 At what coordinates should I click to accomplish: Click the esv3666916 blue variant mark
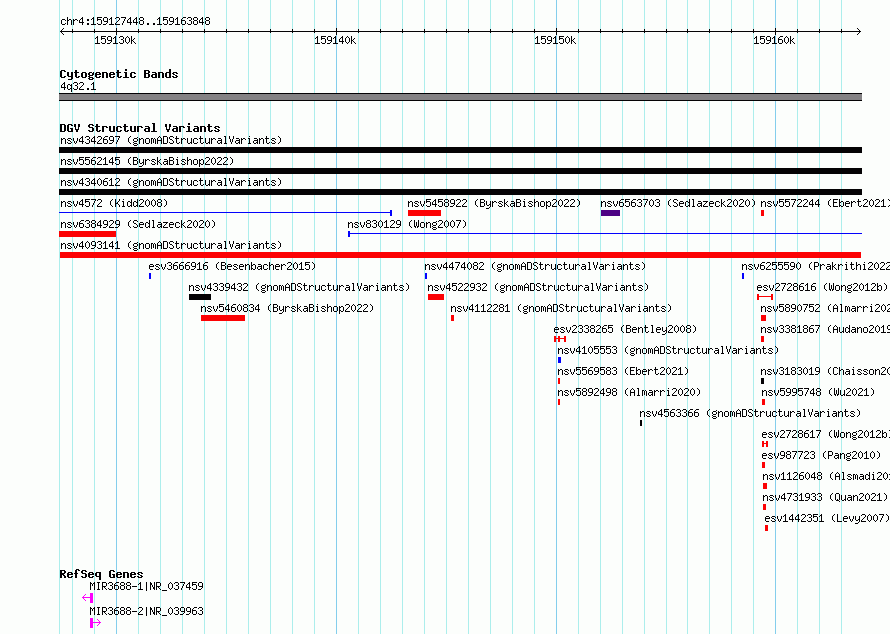(x=150, y=276)
